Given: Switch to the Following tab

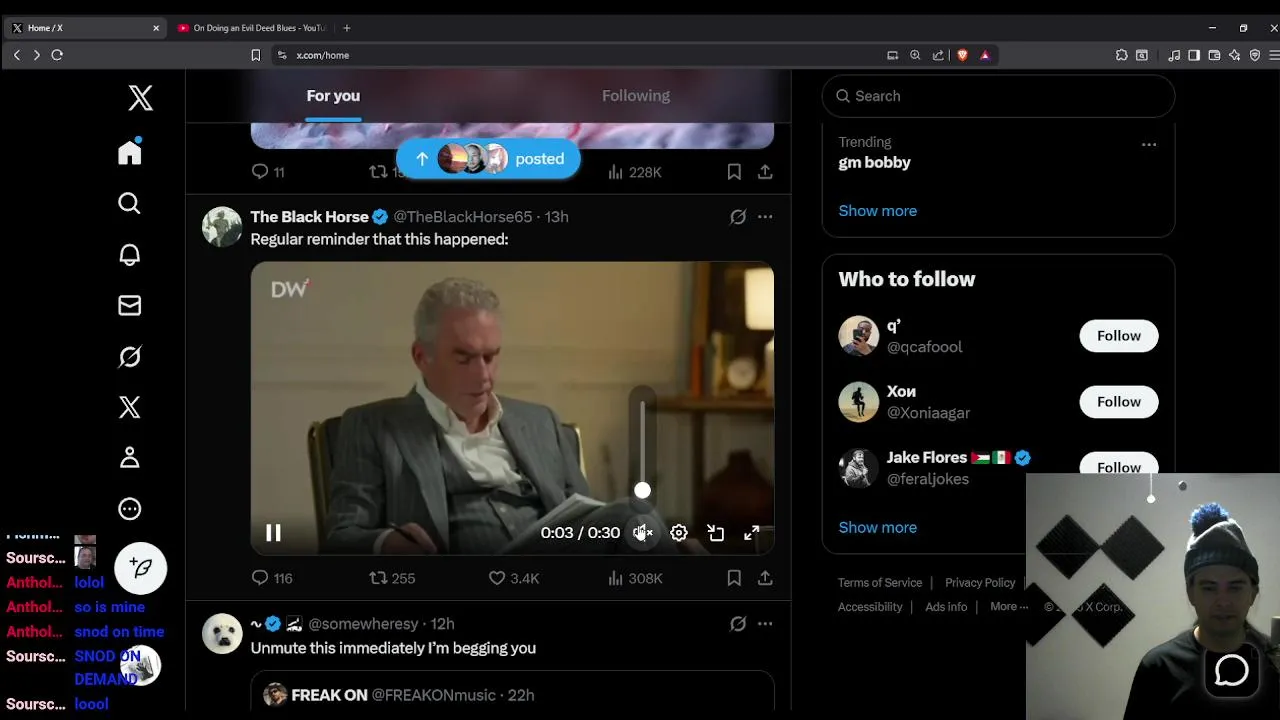Looking at the screenshot, I should 636,96.
